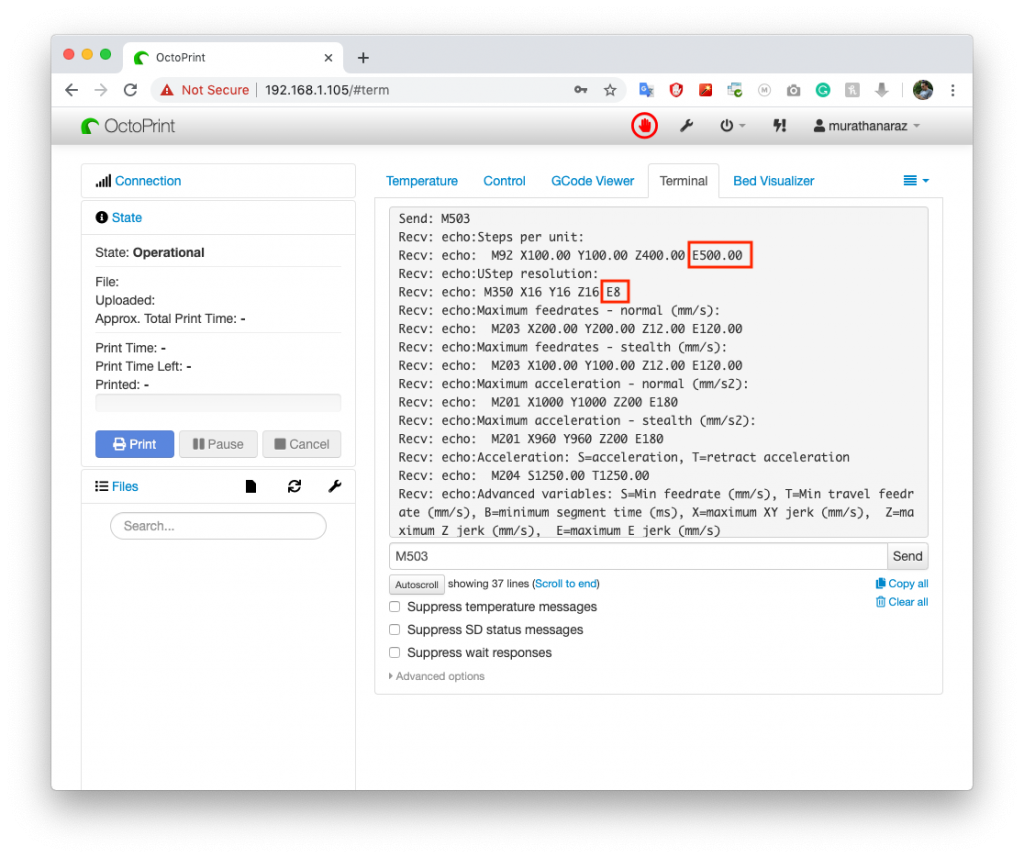The image size is (1024, 858).
Task: Click the emergency stop hand icon
Action: click(644, 126)
